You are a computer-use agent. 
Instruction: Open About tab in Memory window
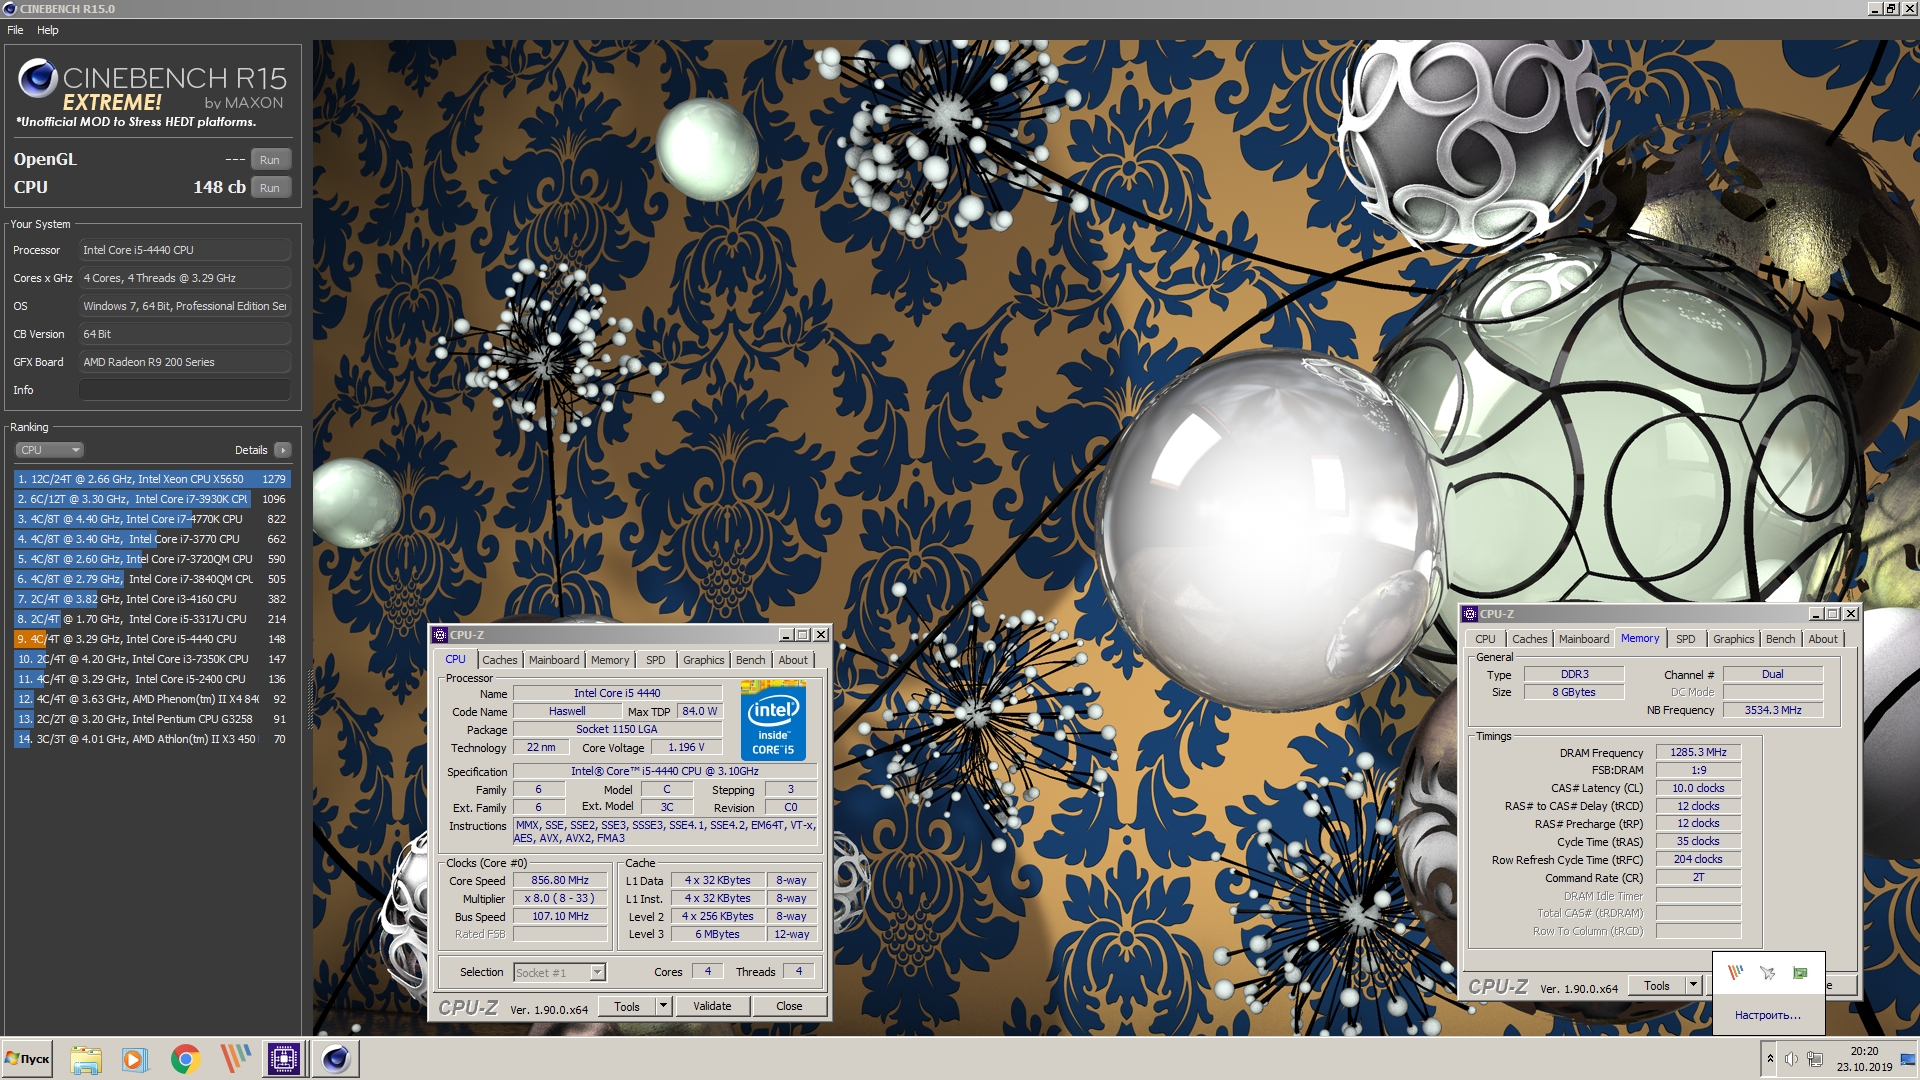coord(1823,639)
